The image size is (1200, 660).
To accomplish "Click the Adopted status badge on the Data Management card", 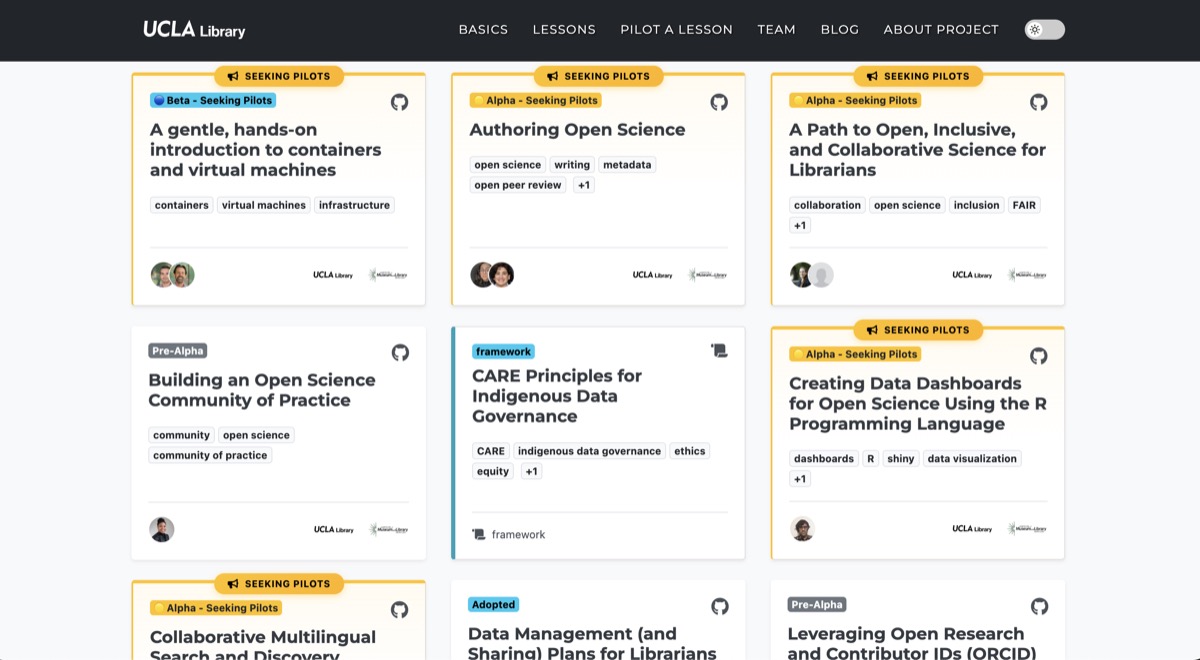I will [x=493, y=604].
